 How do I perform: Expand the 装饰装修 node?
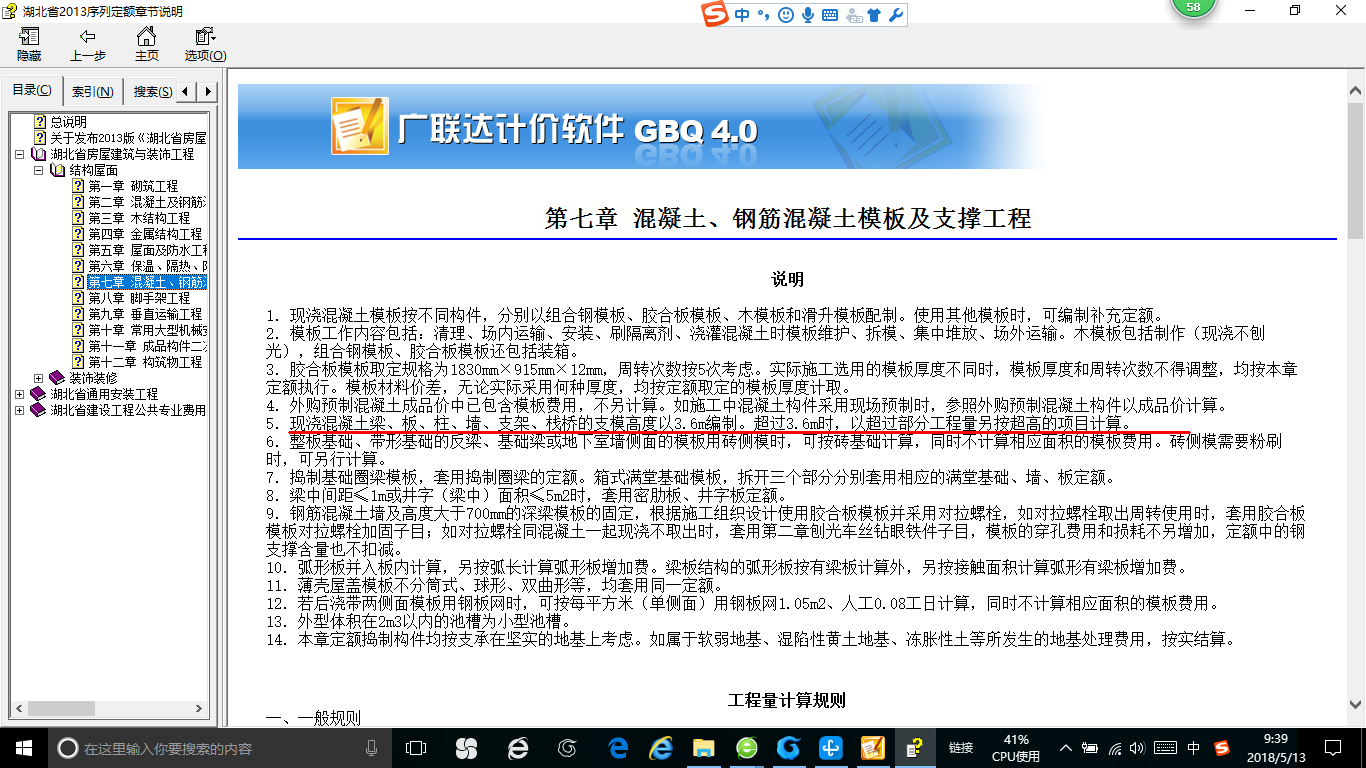(x=39, y=378)
